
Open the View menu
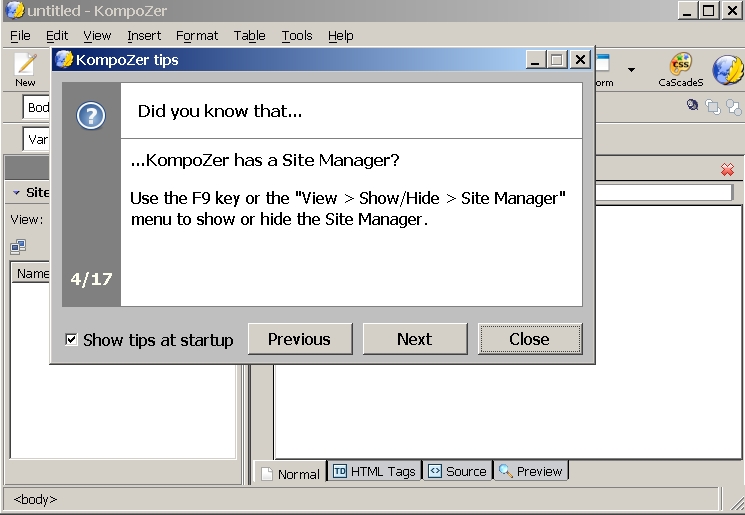point(97,36)
